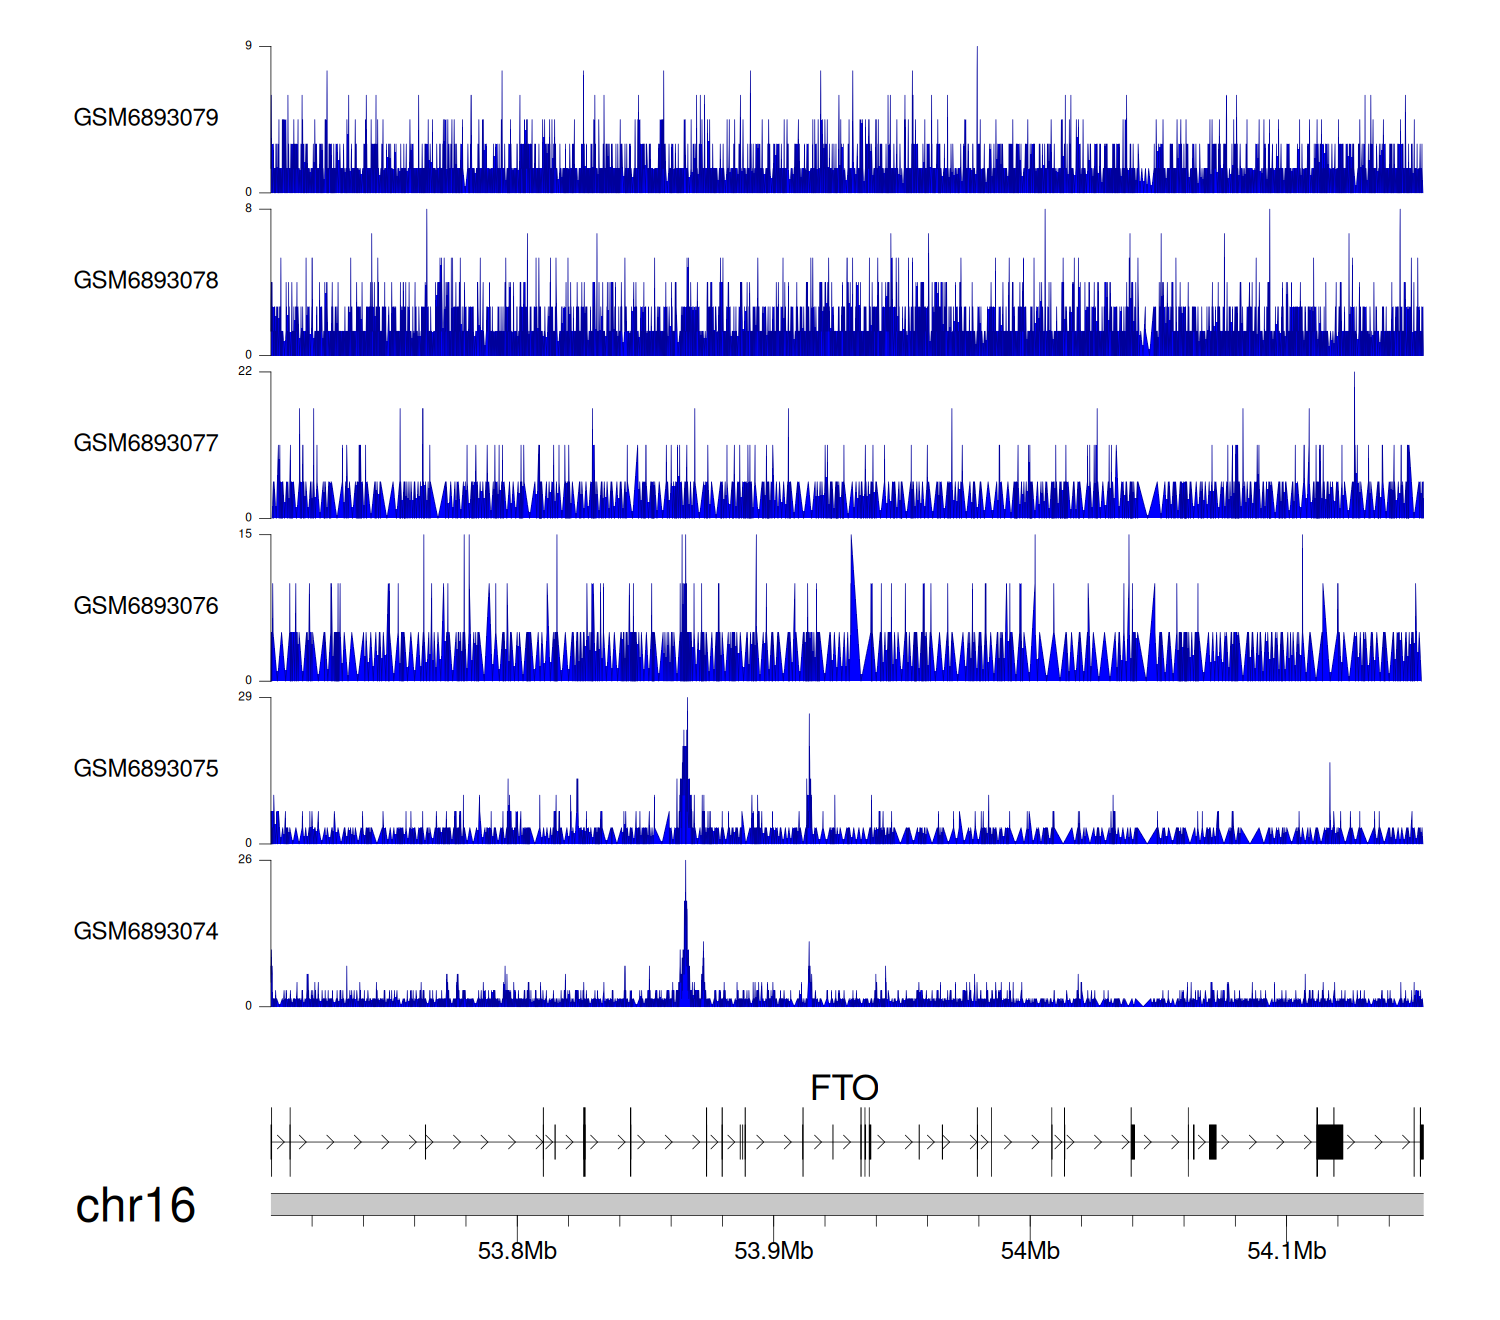Screen dimensions: 1500x1320
Task: Select the 53.9Mb position label
Action: click(773, 1251)
